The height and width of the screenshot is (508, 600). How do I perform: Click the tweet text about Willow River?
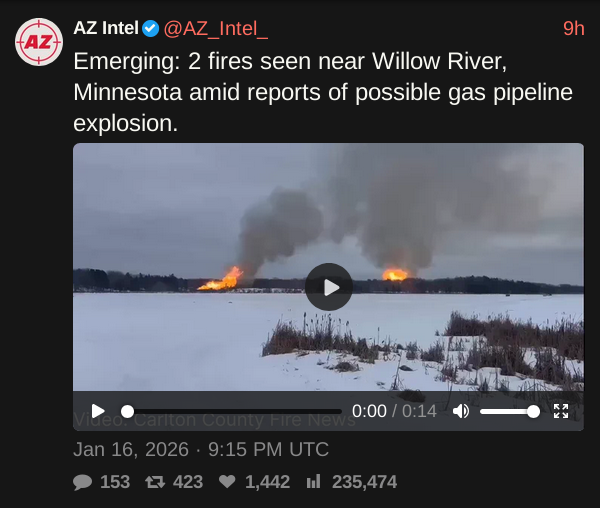point(323,92)
